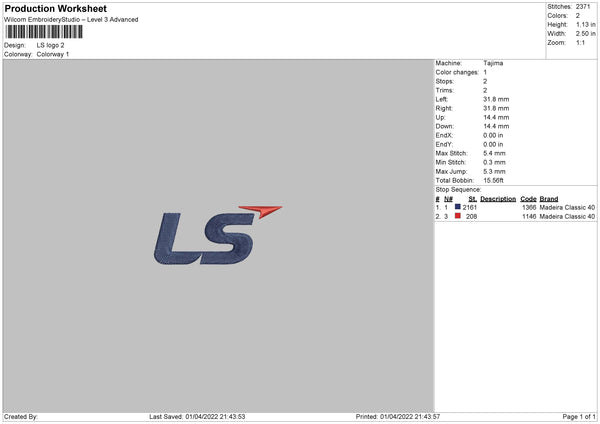Click the 'Created By:' footer label
Viewport: 600px width, 424px height.
[x=21, y=416]
